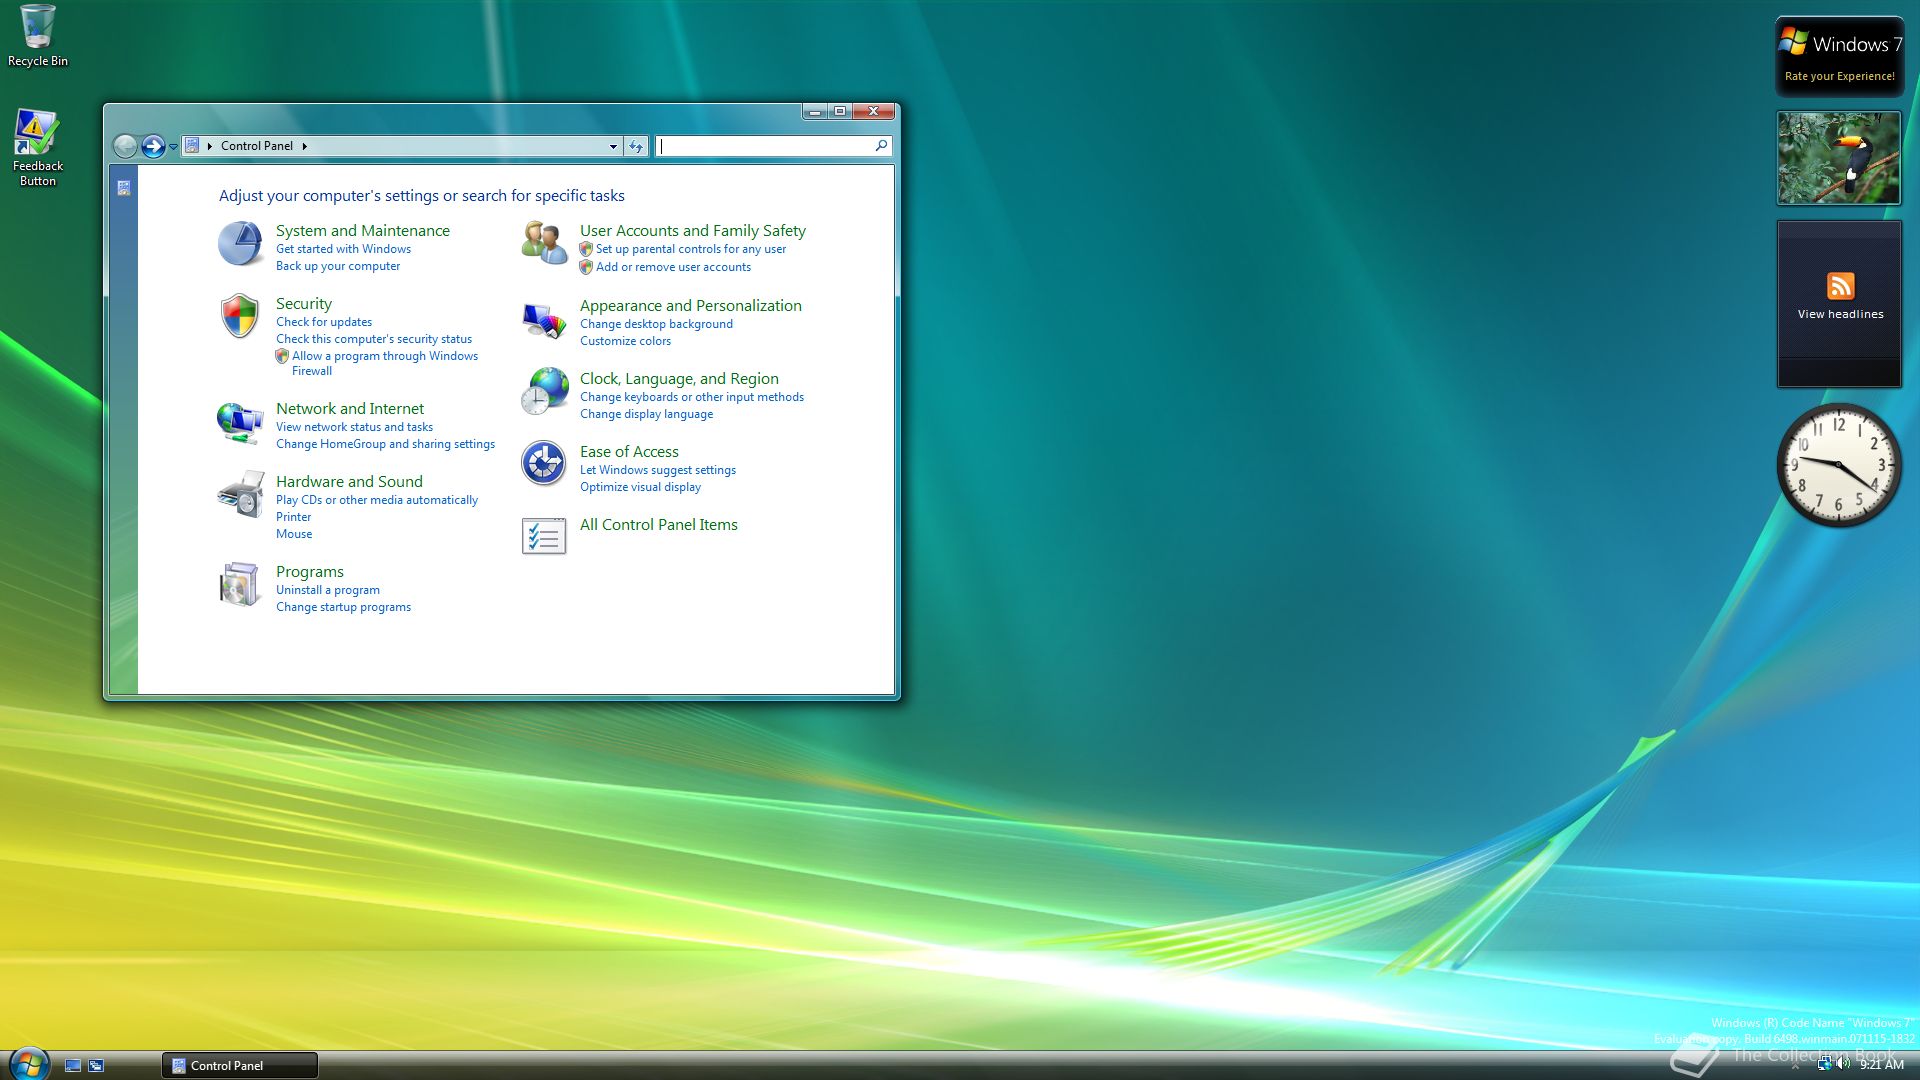The height and width of the screenshot is (1080, 1920).
Task: Click the Back navigation arrow button
Action: tap(125, 147)
